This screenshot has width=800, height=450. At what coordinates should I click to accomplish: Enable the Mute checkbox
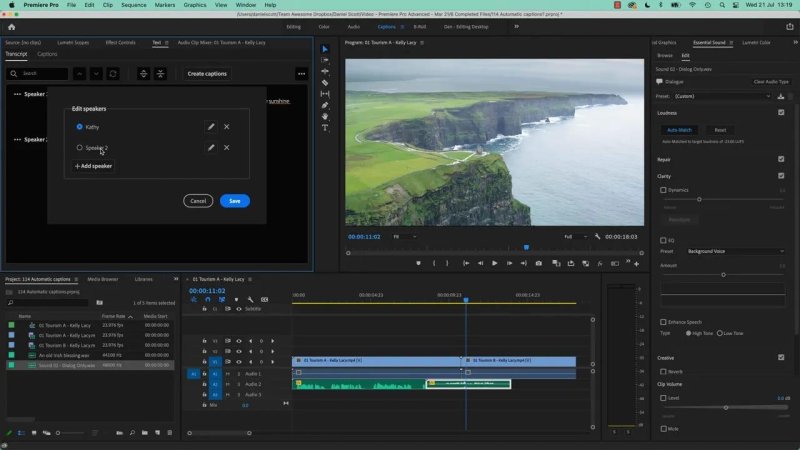pos(663,429)
